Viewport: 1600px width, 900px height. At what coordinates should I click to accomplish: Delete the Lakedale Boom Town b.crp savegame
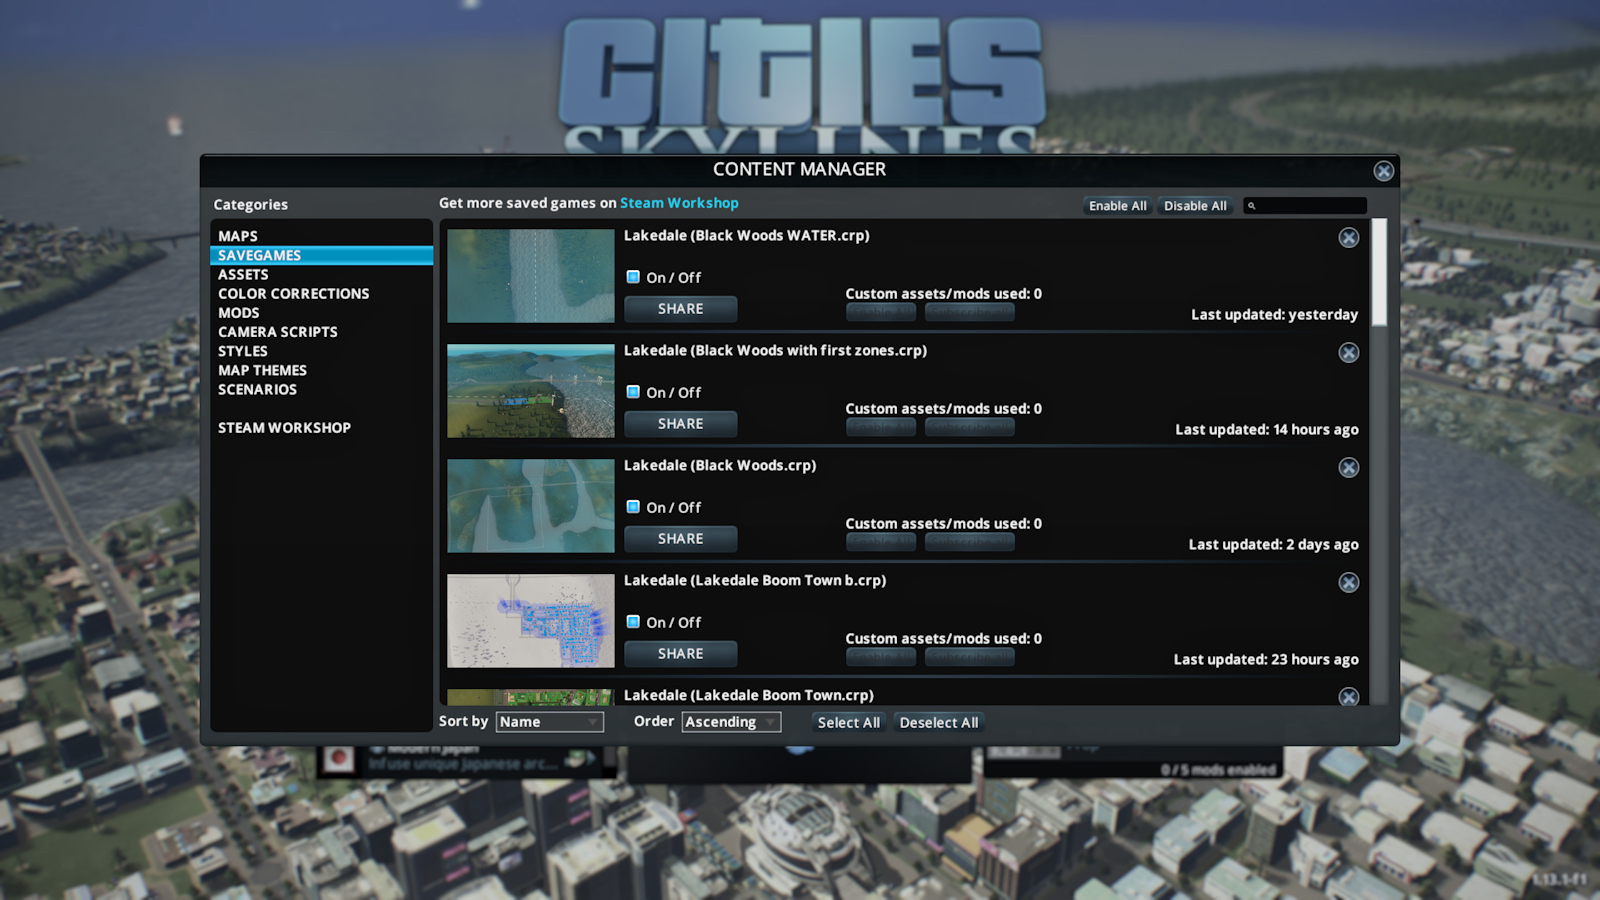[x=1349, y=583]
